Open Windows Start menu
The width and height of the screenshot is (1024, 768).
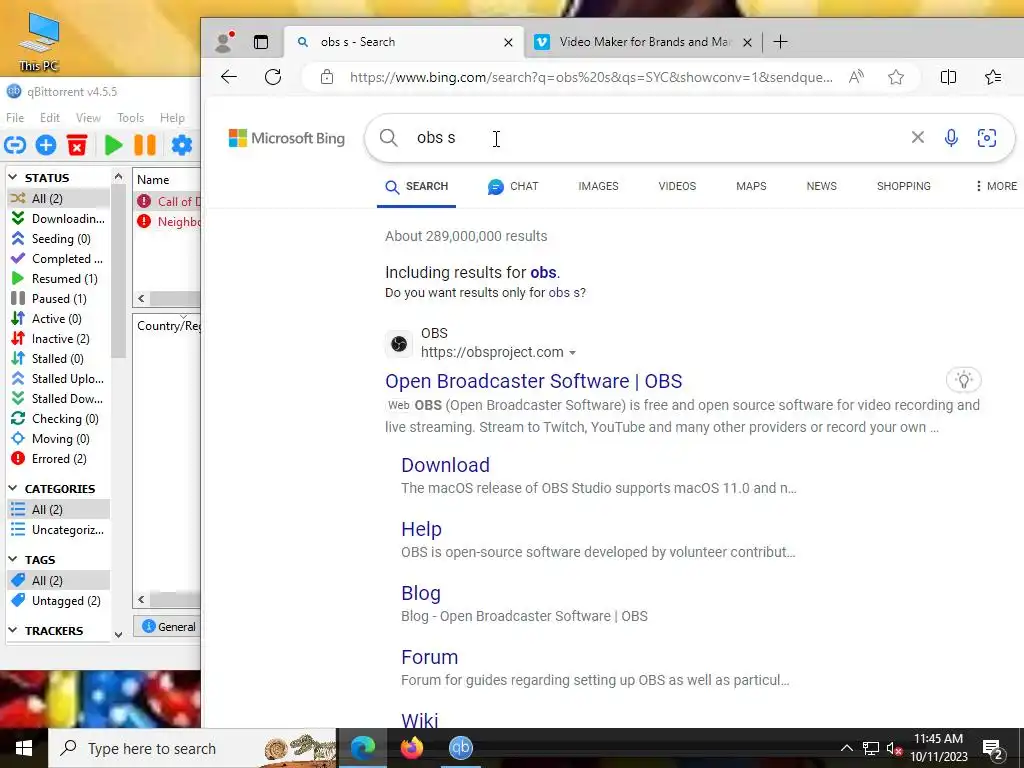(x=24, y=748)
